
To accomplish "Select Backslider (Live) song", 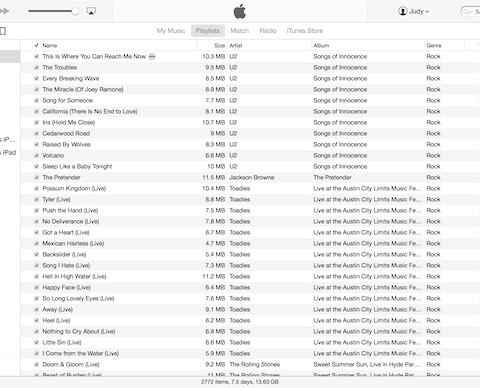I will [64, 254].
